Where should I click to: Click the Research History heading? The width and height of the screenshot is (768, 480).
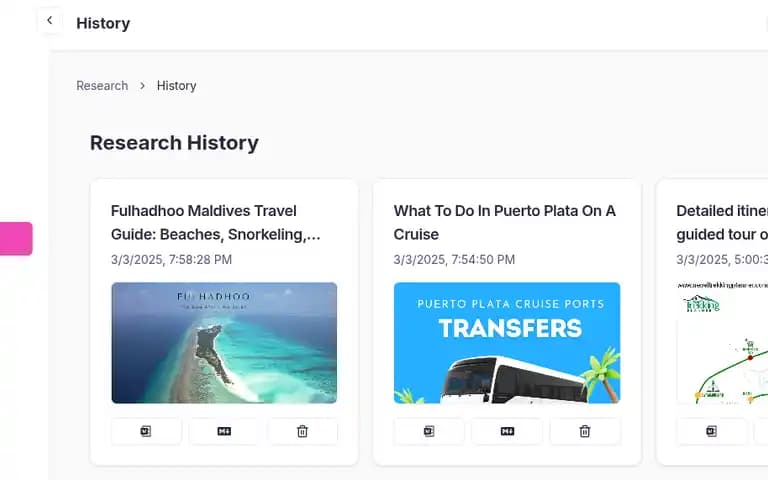[174, 143]
